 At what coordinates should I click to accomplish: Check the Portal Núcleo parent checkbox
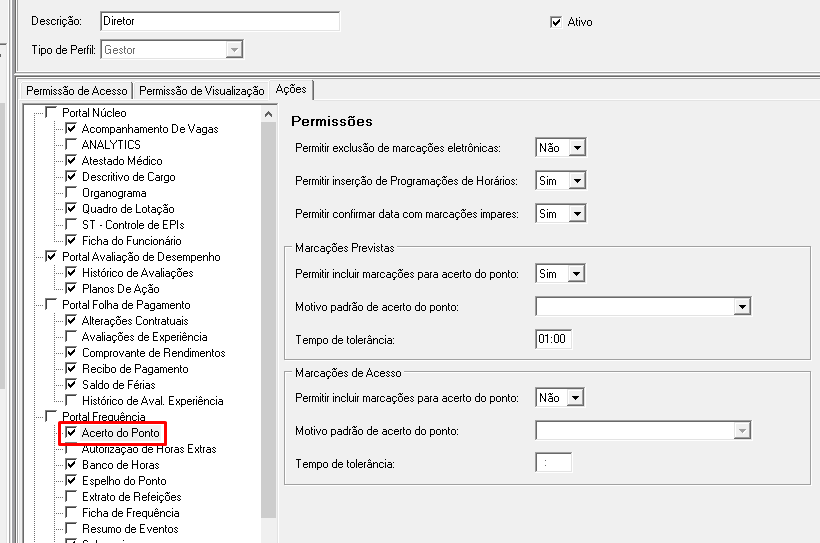[x=52, y=113]
